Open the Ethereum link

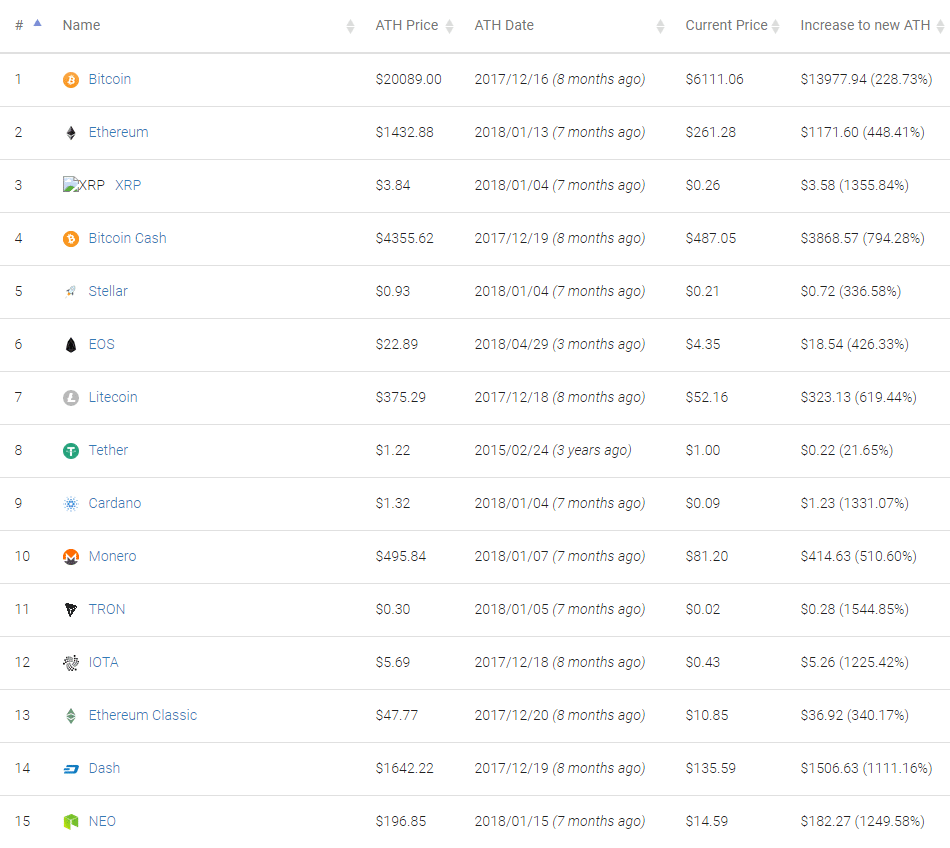[x=118, y=132]
